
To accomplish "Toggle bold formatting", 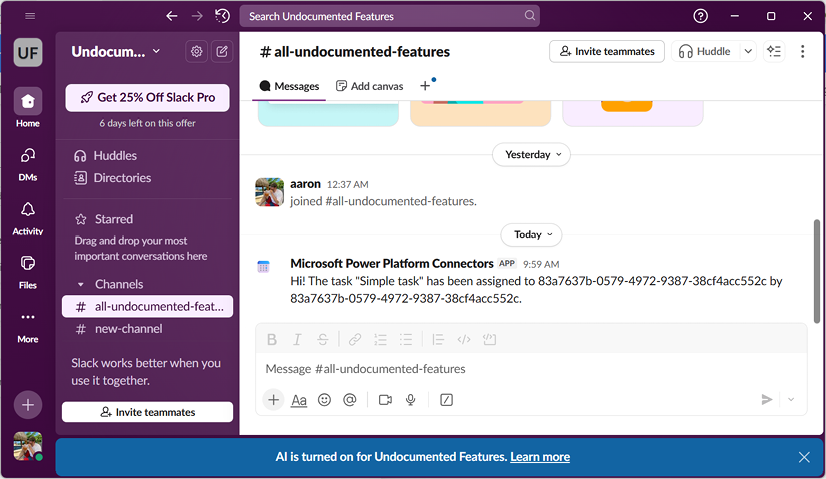I will (272, 339).
